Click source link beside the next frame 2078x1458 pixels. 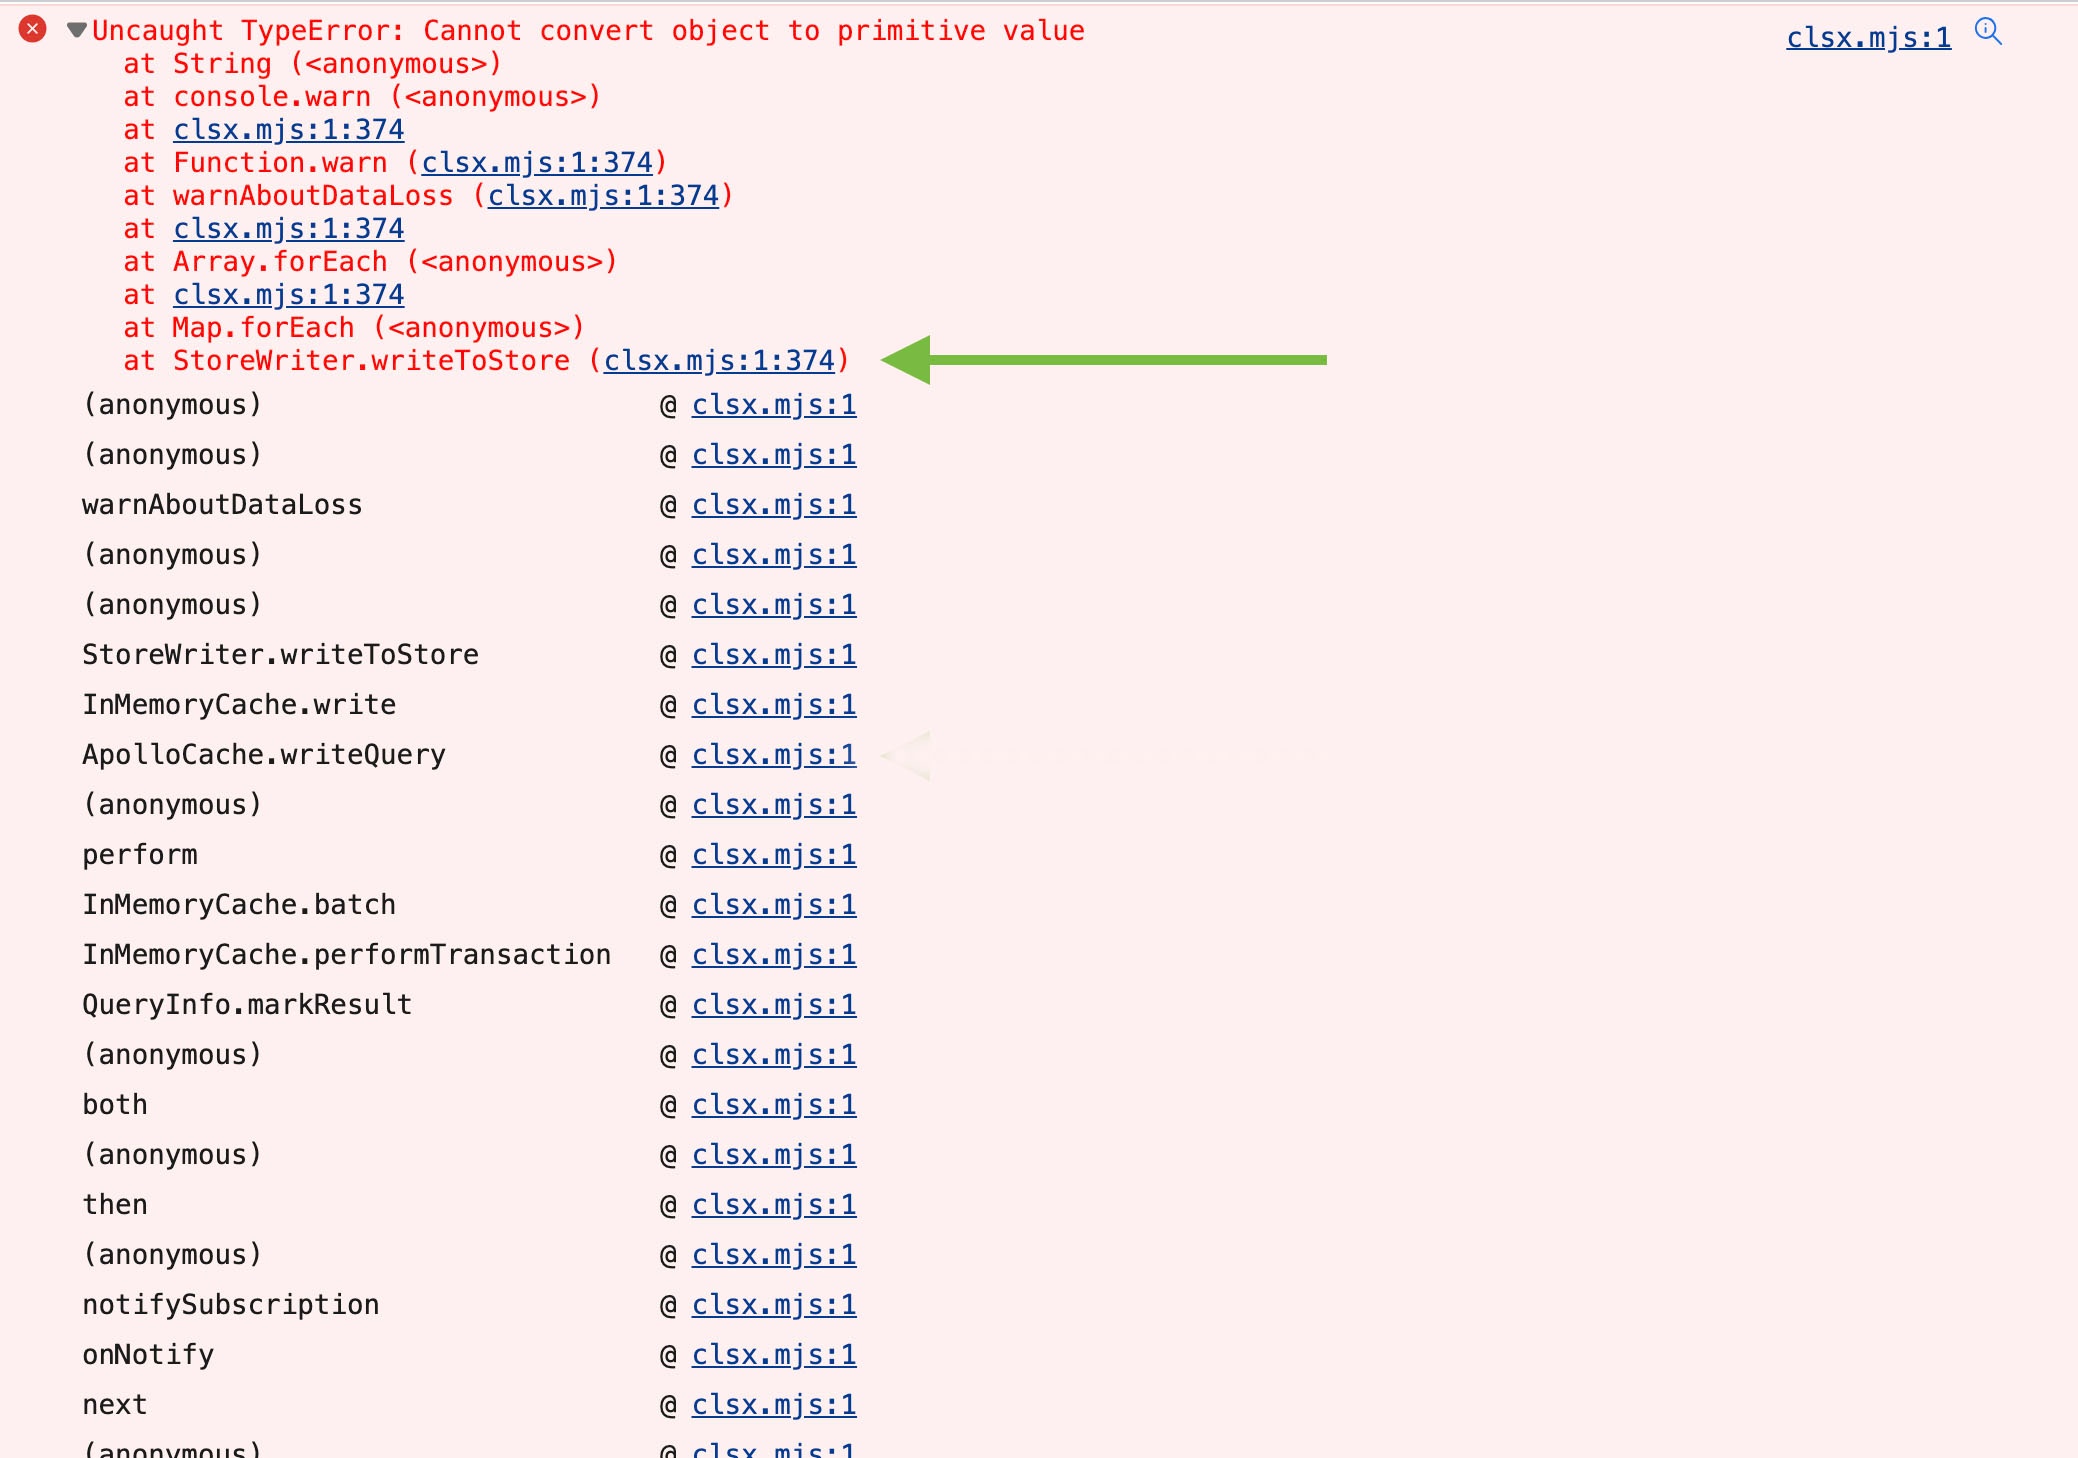[773, 1405]
